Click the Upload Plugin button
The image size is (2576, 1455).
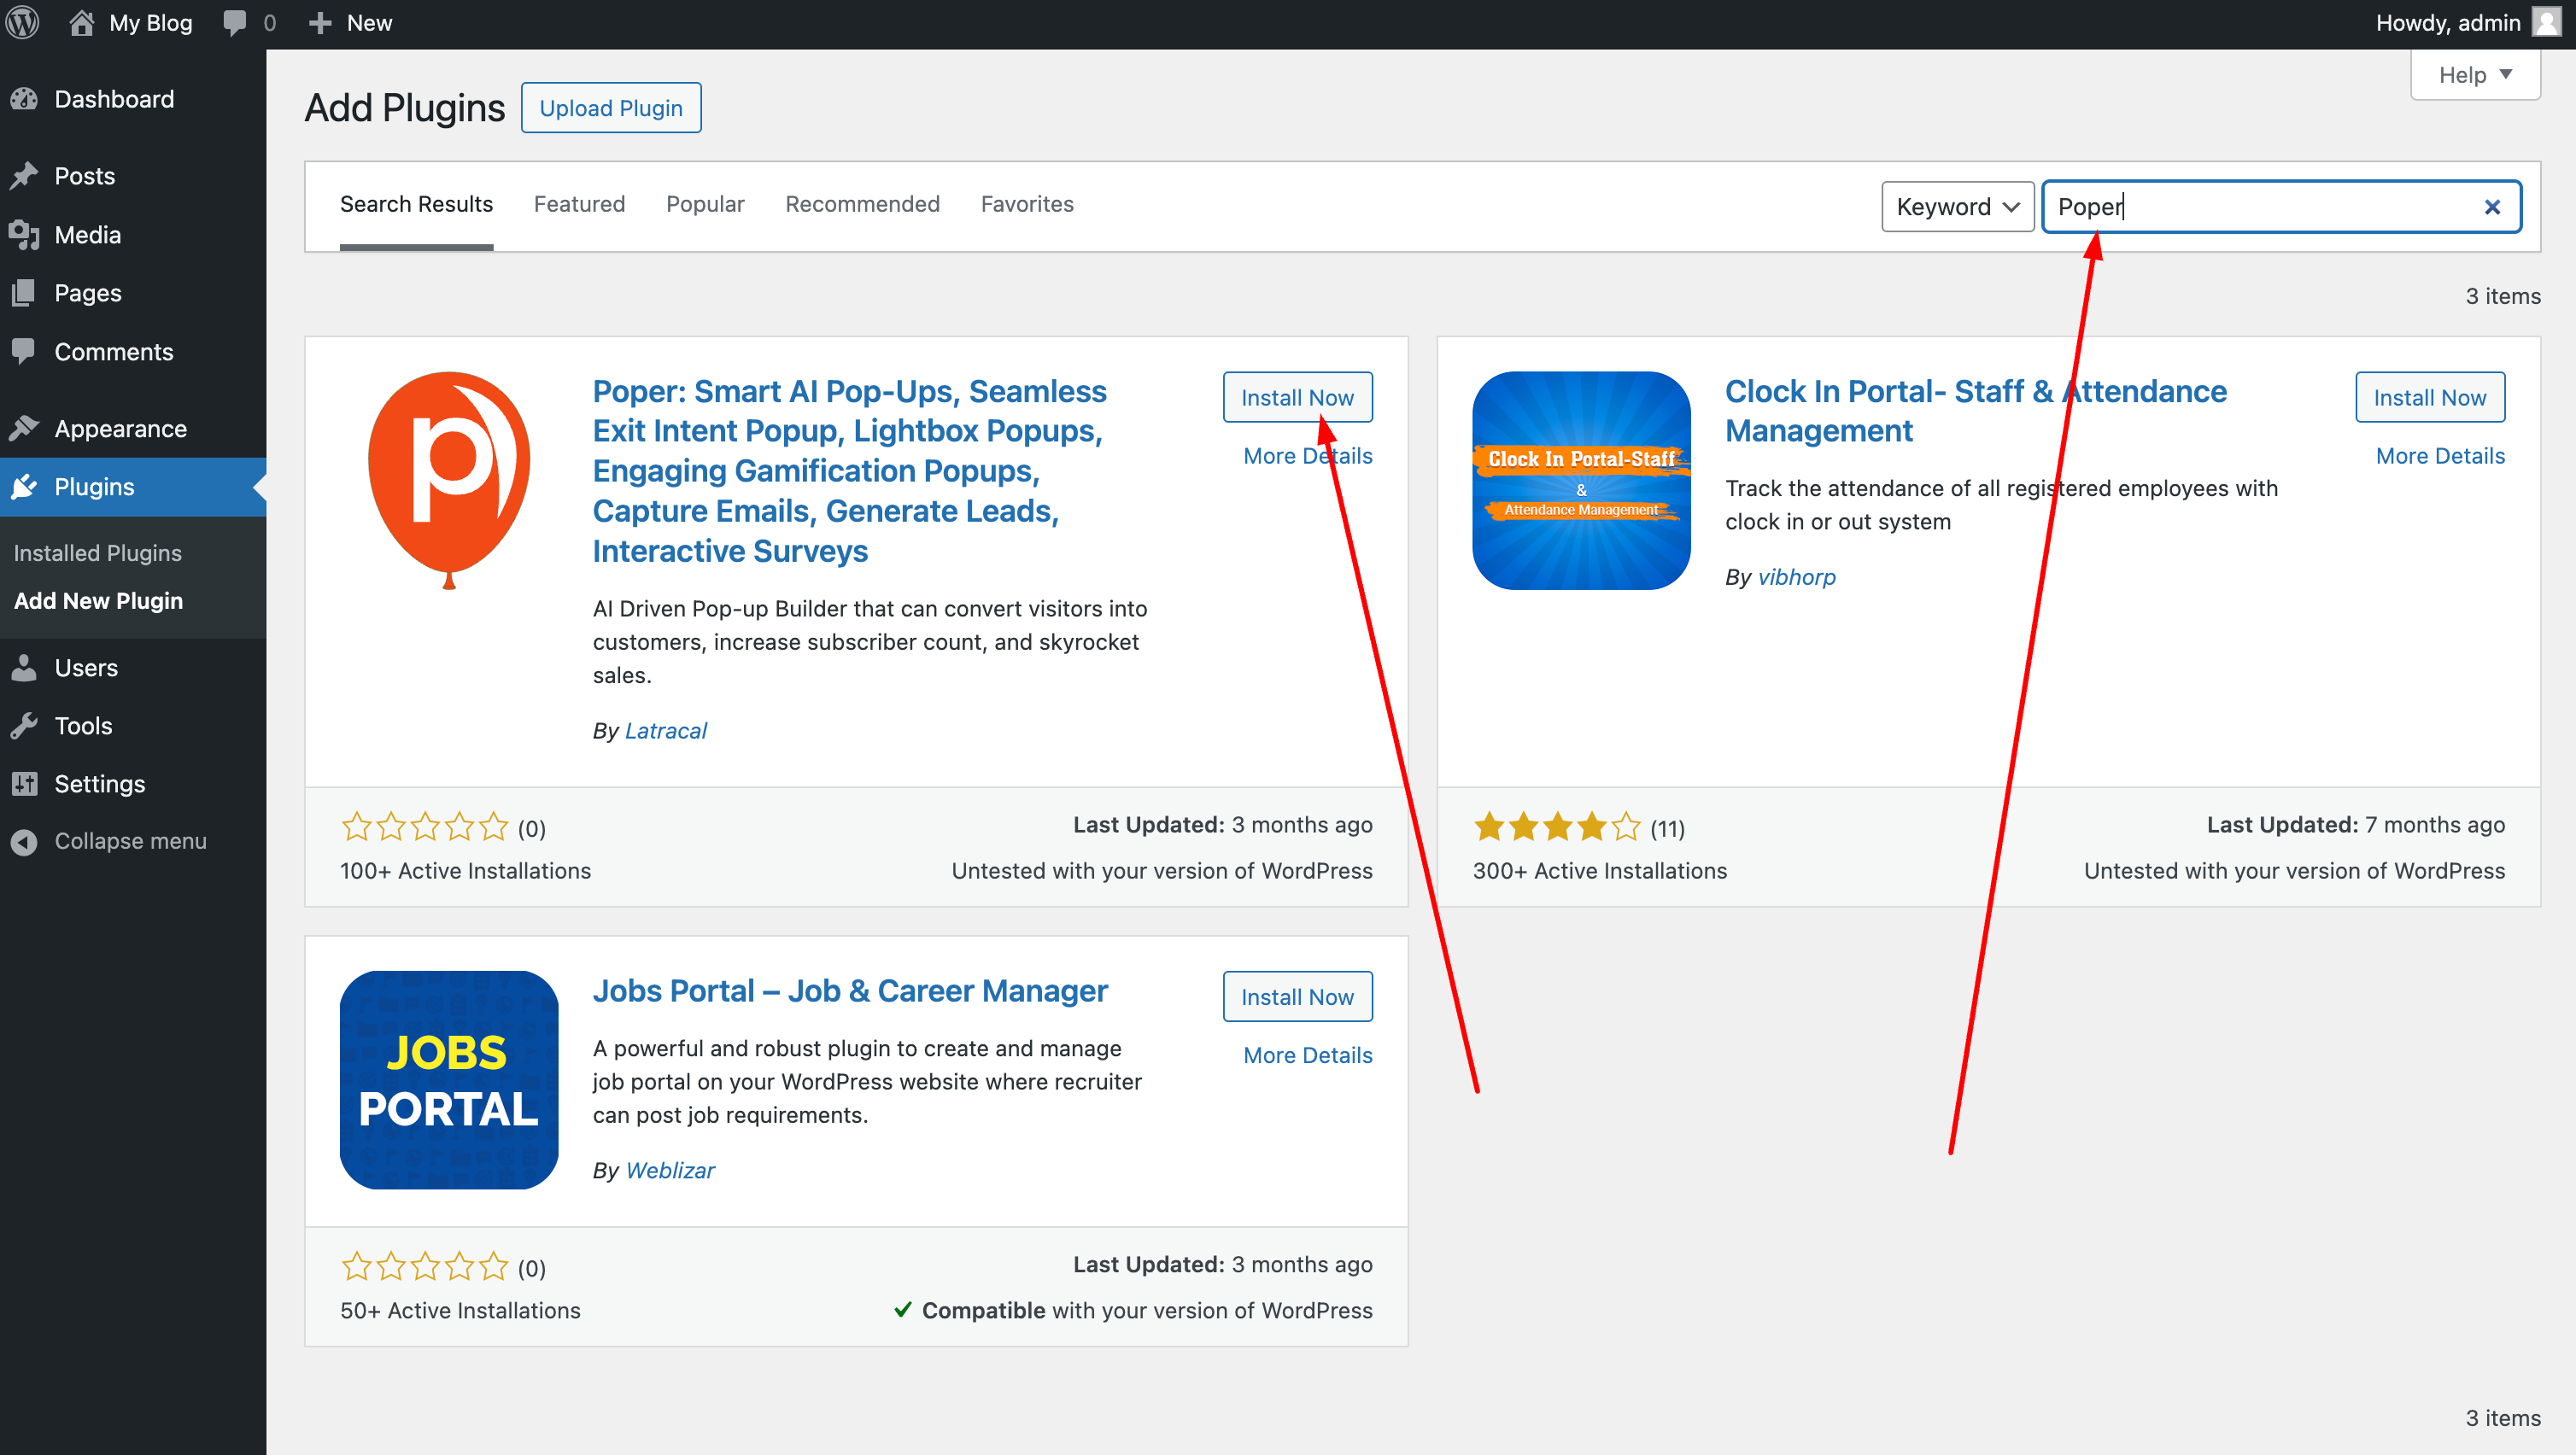(611, 108)
